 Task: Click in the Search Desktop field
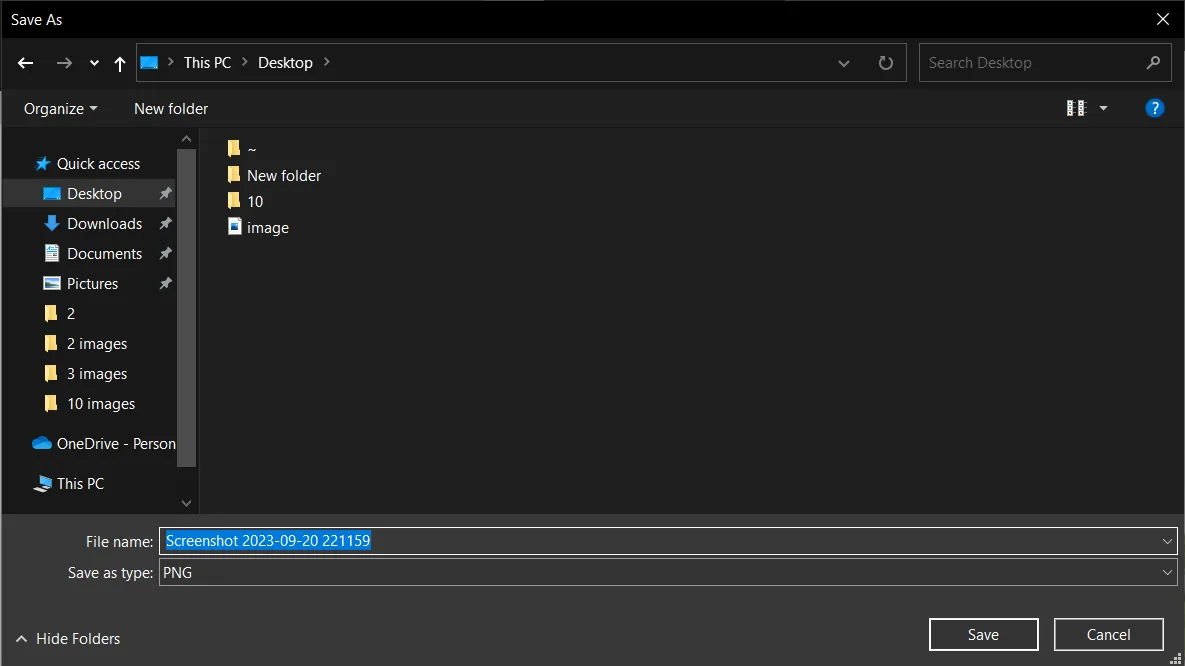[1032, 63]
